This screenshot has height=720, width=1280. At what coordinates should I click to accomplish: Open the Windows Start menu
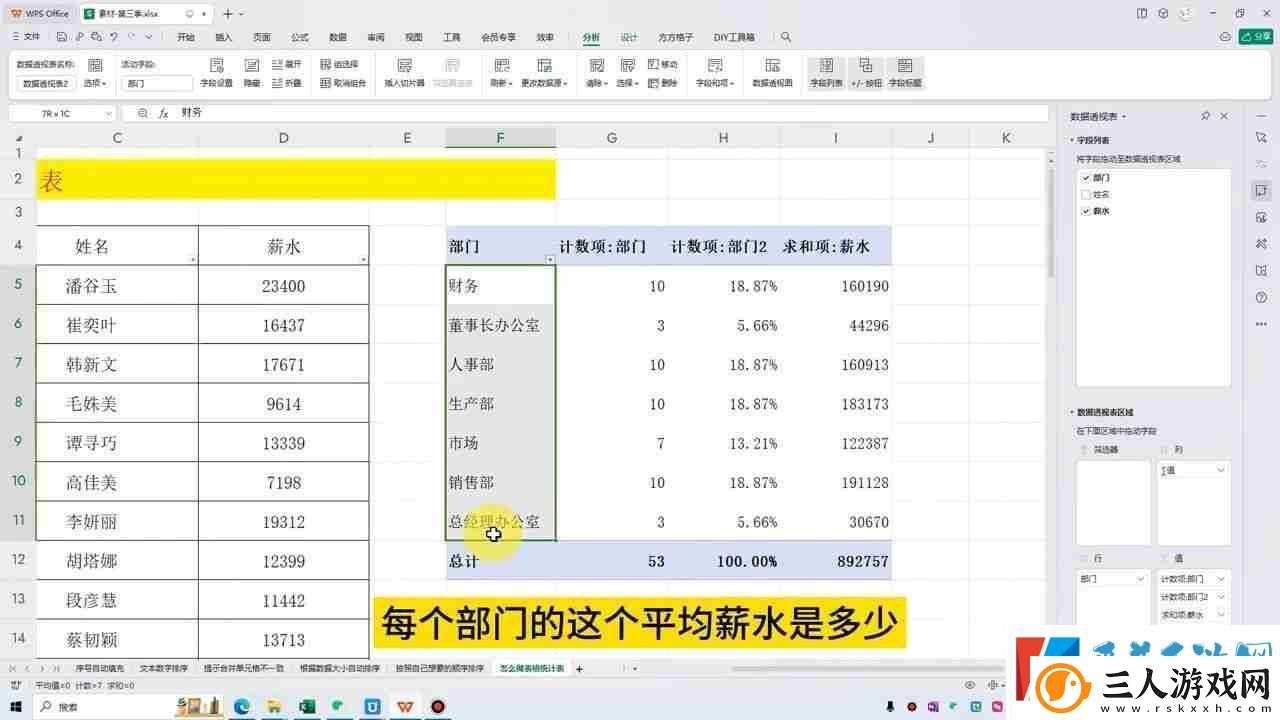click(x=15, y=707)
